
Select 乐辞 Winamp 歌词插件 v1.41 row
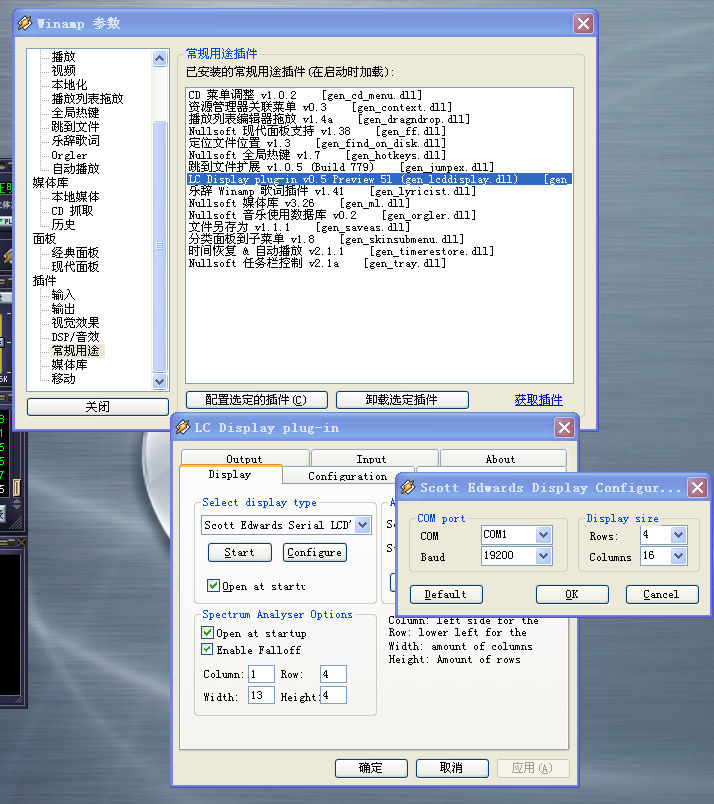click(x=380, y=191)
